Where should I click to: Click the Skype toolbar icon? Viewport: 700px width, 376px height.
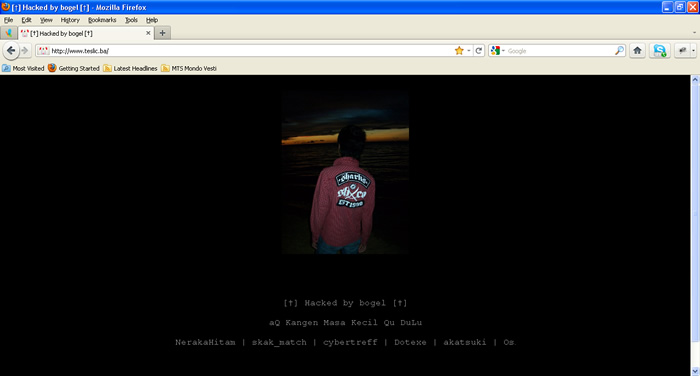(x=660, y=50)
